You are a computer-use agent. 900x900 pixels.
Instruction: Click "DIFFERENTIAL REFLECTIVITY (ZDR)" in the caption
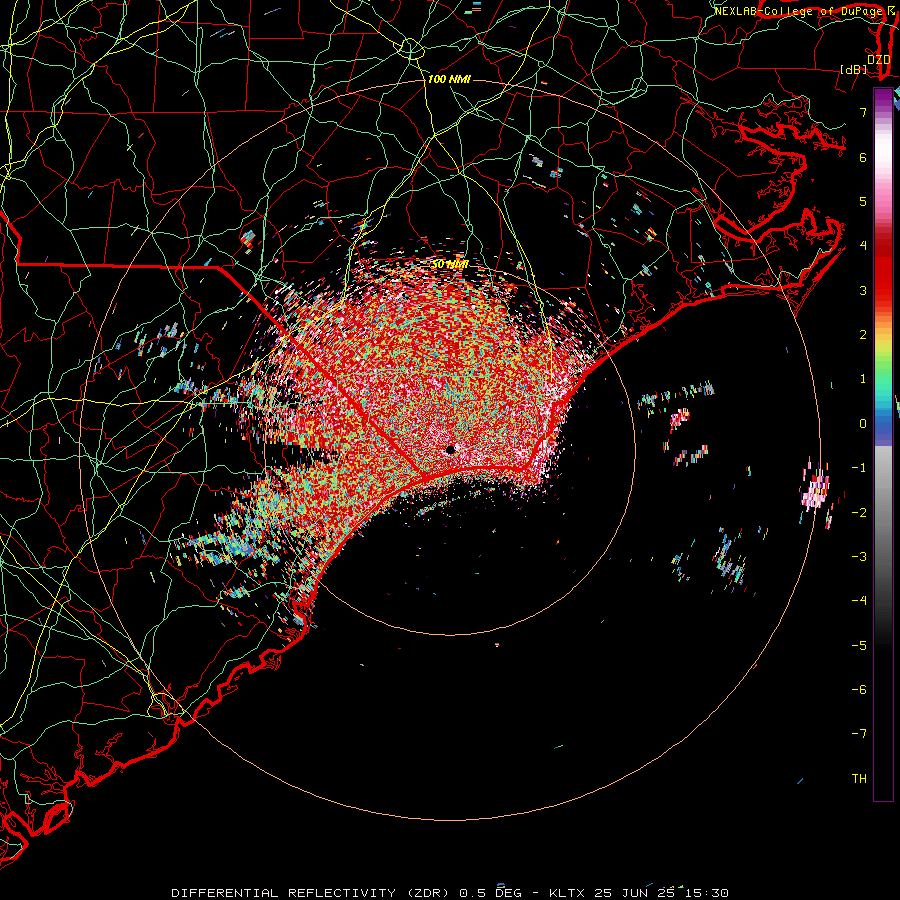(313, 893)
